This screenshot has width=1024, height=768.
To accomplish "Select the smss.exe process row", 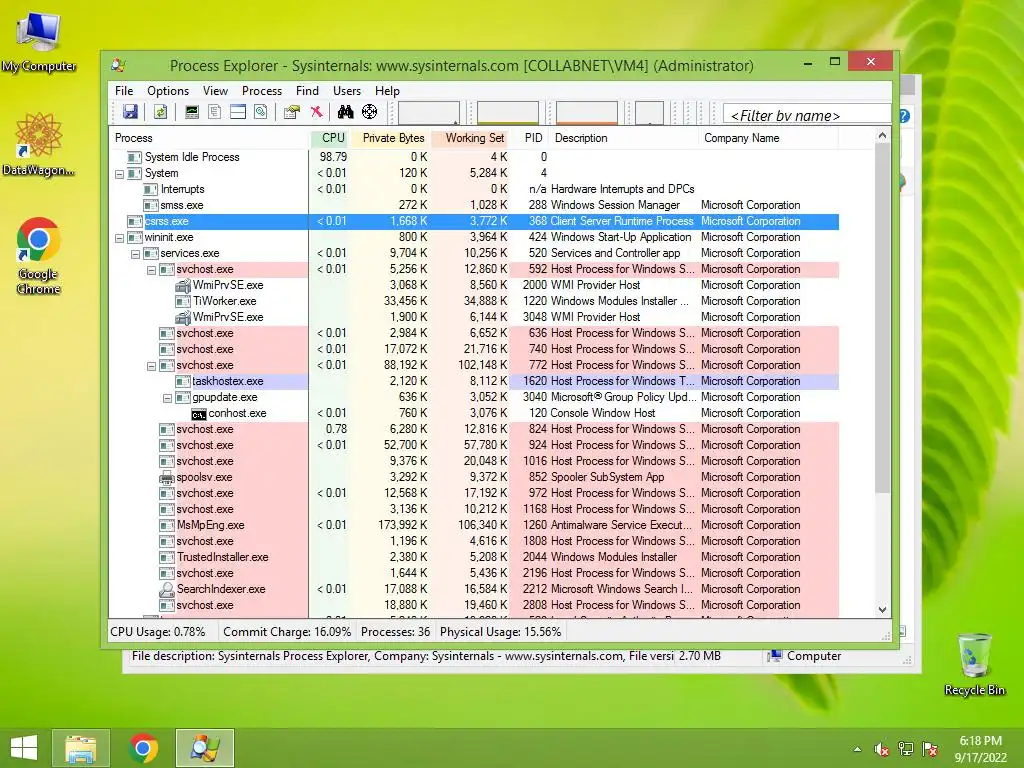I will (x=473, y=206).
